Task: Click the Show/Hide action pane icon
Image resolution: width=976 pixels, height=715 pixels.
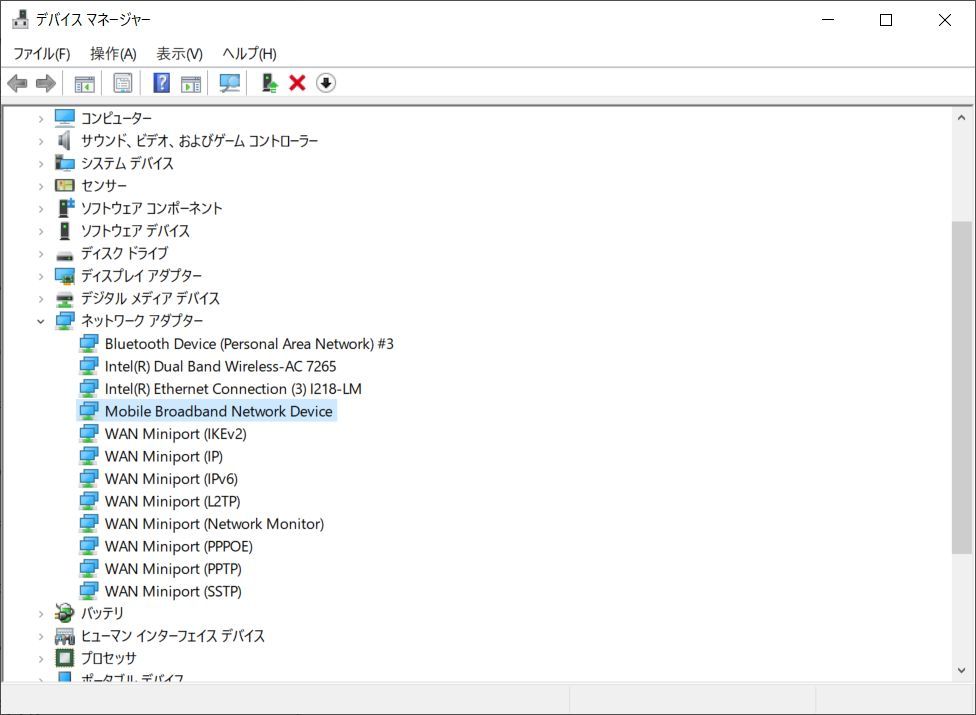Action: [x=191, y=83]
